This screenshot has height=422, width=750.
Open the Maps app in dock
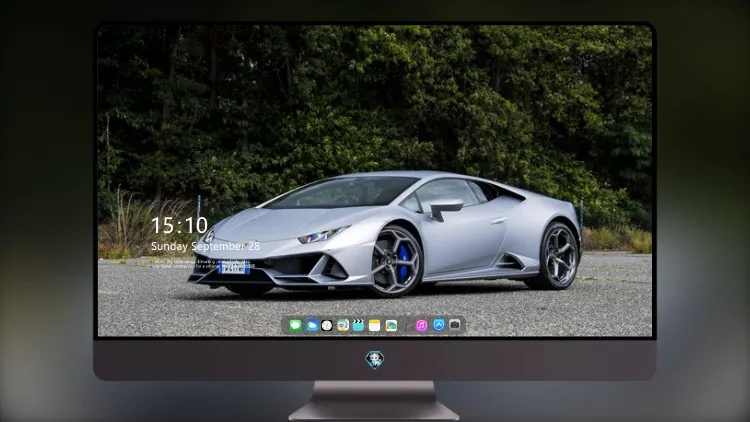343,325
